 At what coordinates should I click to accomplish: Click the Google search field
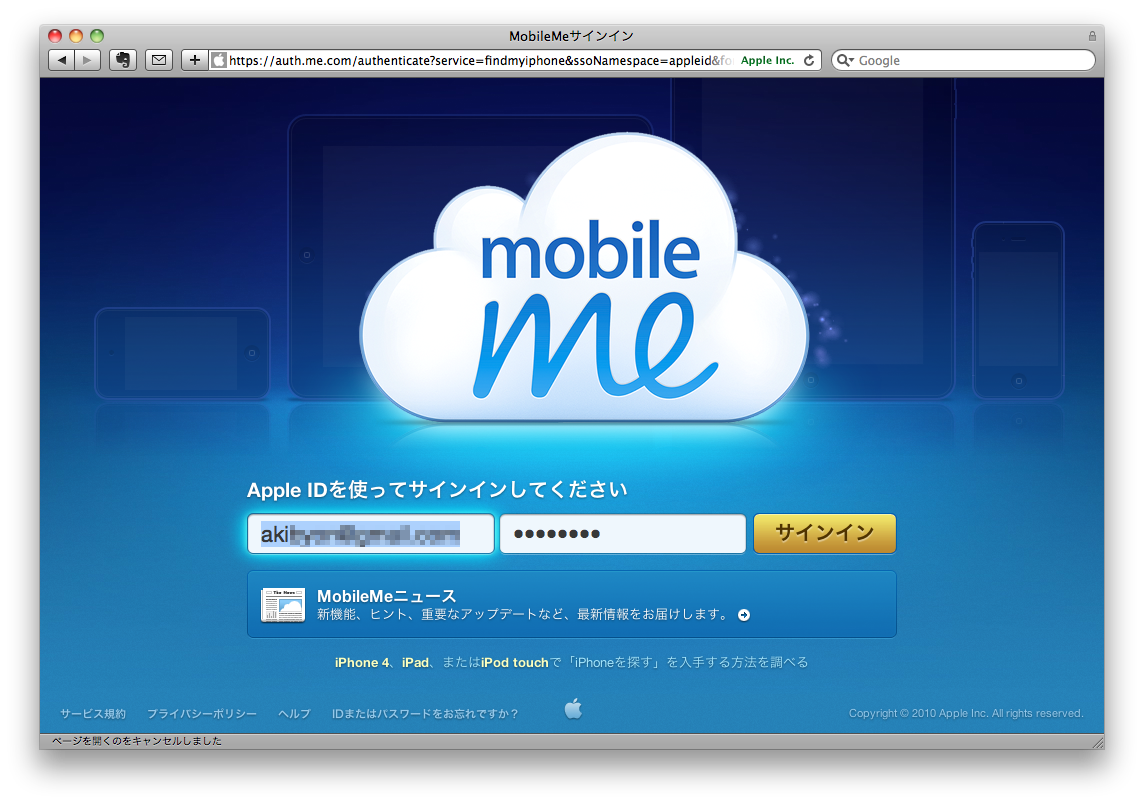[963, 61]
